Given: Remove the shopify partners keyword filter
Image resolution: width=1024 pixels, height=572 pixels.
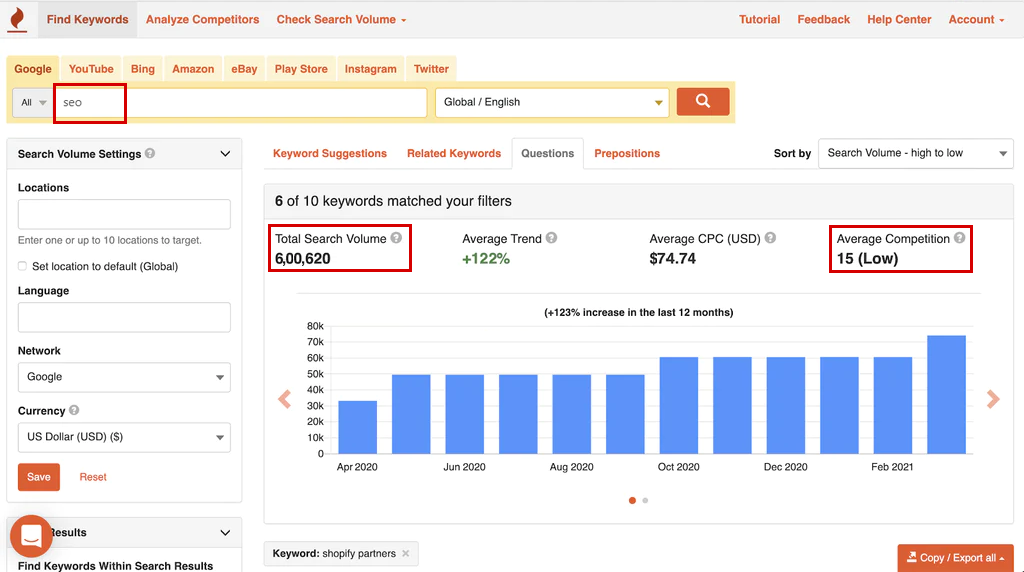Looking at the screenshot, I should pyautogui.click(x=406, y=553).
